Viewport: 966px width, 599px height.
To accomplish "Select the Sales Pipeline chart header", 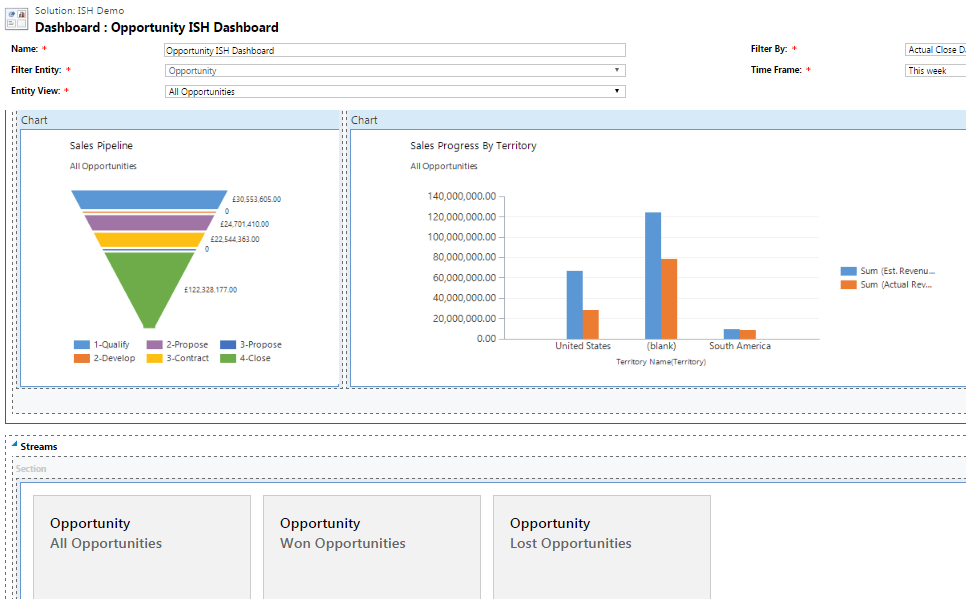I will [x=179, y=120].
